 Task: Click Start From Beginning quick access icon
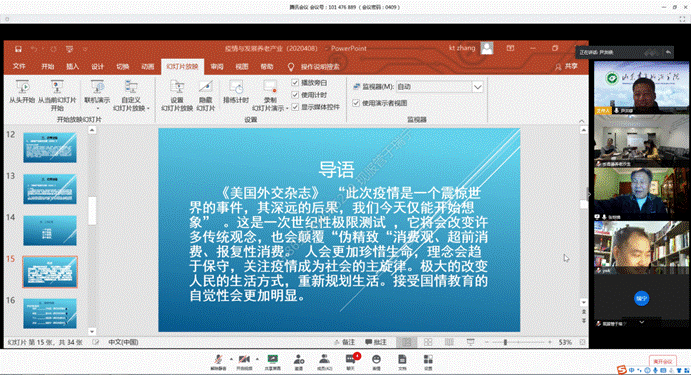69,49
